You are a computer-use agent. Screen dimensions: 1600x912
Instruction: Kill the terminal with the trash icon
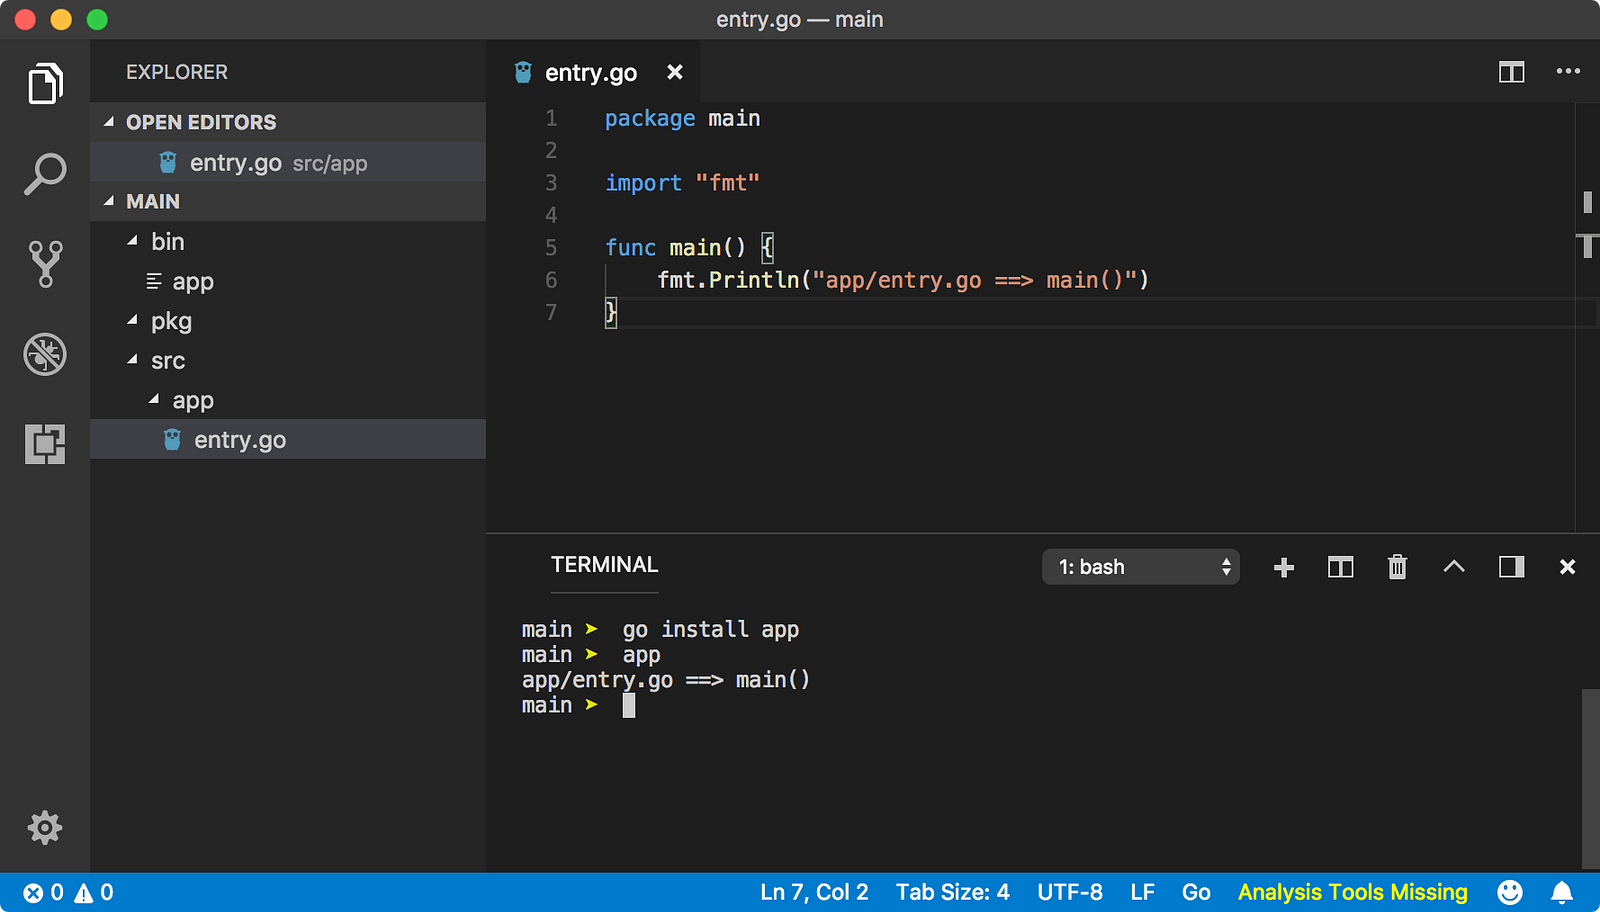[1397, 567]
